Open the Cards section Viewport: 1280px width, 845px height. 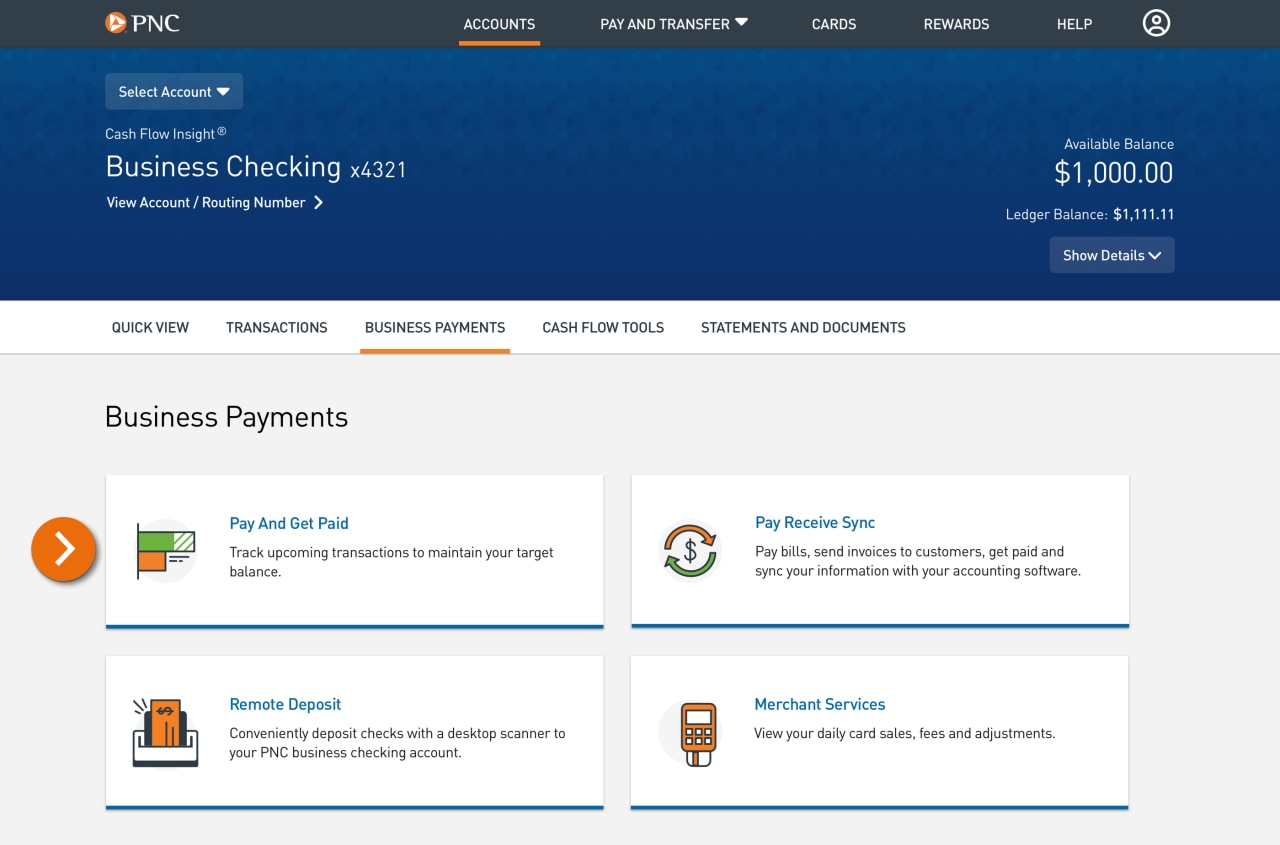point(833,24)
